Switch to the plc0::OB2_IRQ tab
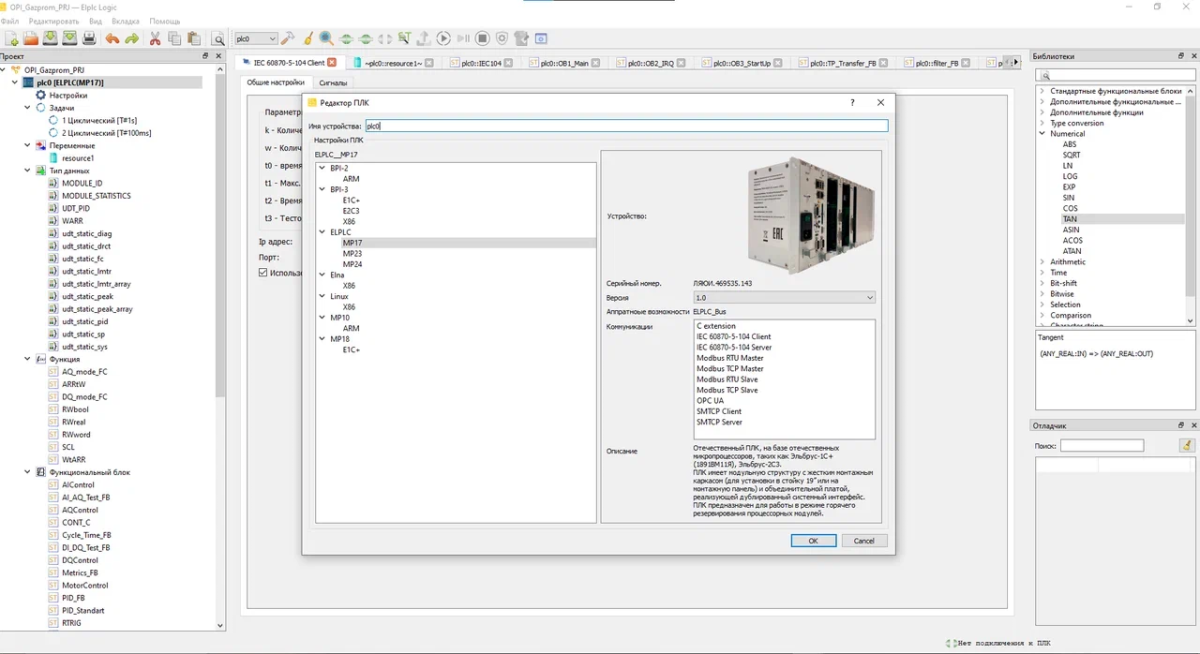Screen dimensions: 1200x654 [653, 63]
